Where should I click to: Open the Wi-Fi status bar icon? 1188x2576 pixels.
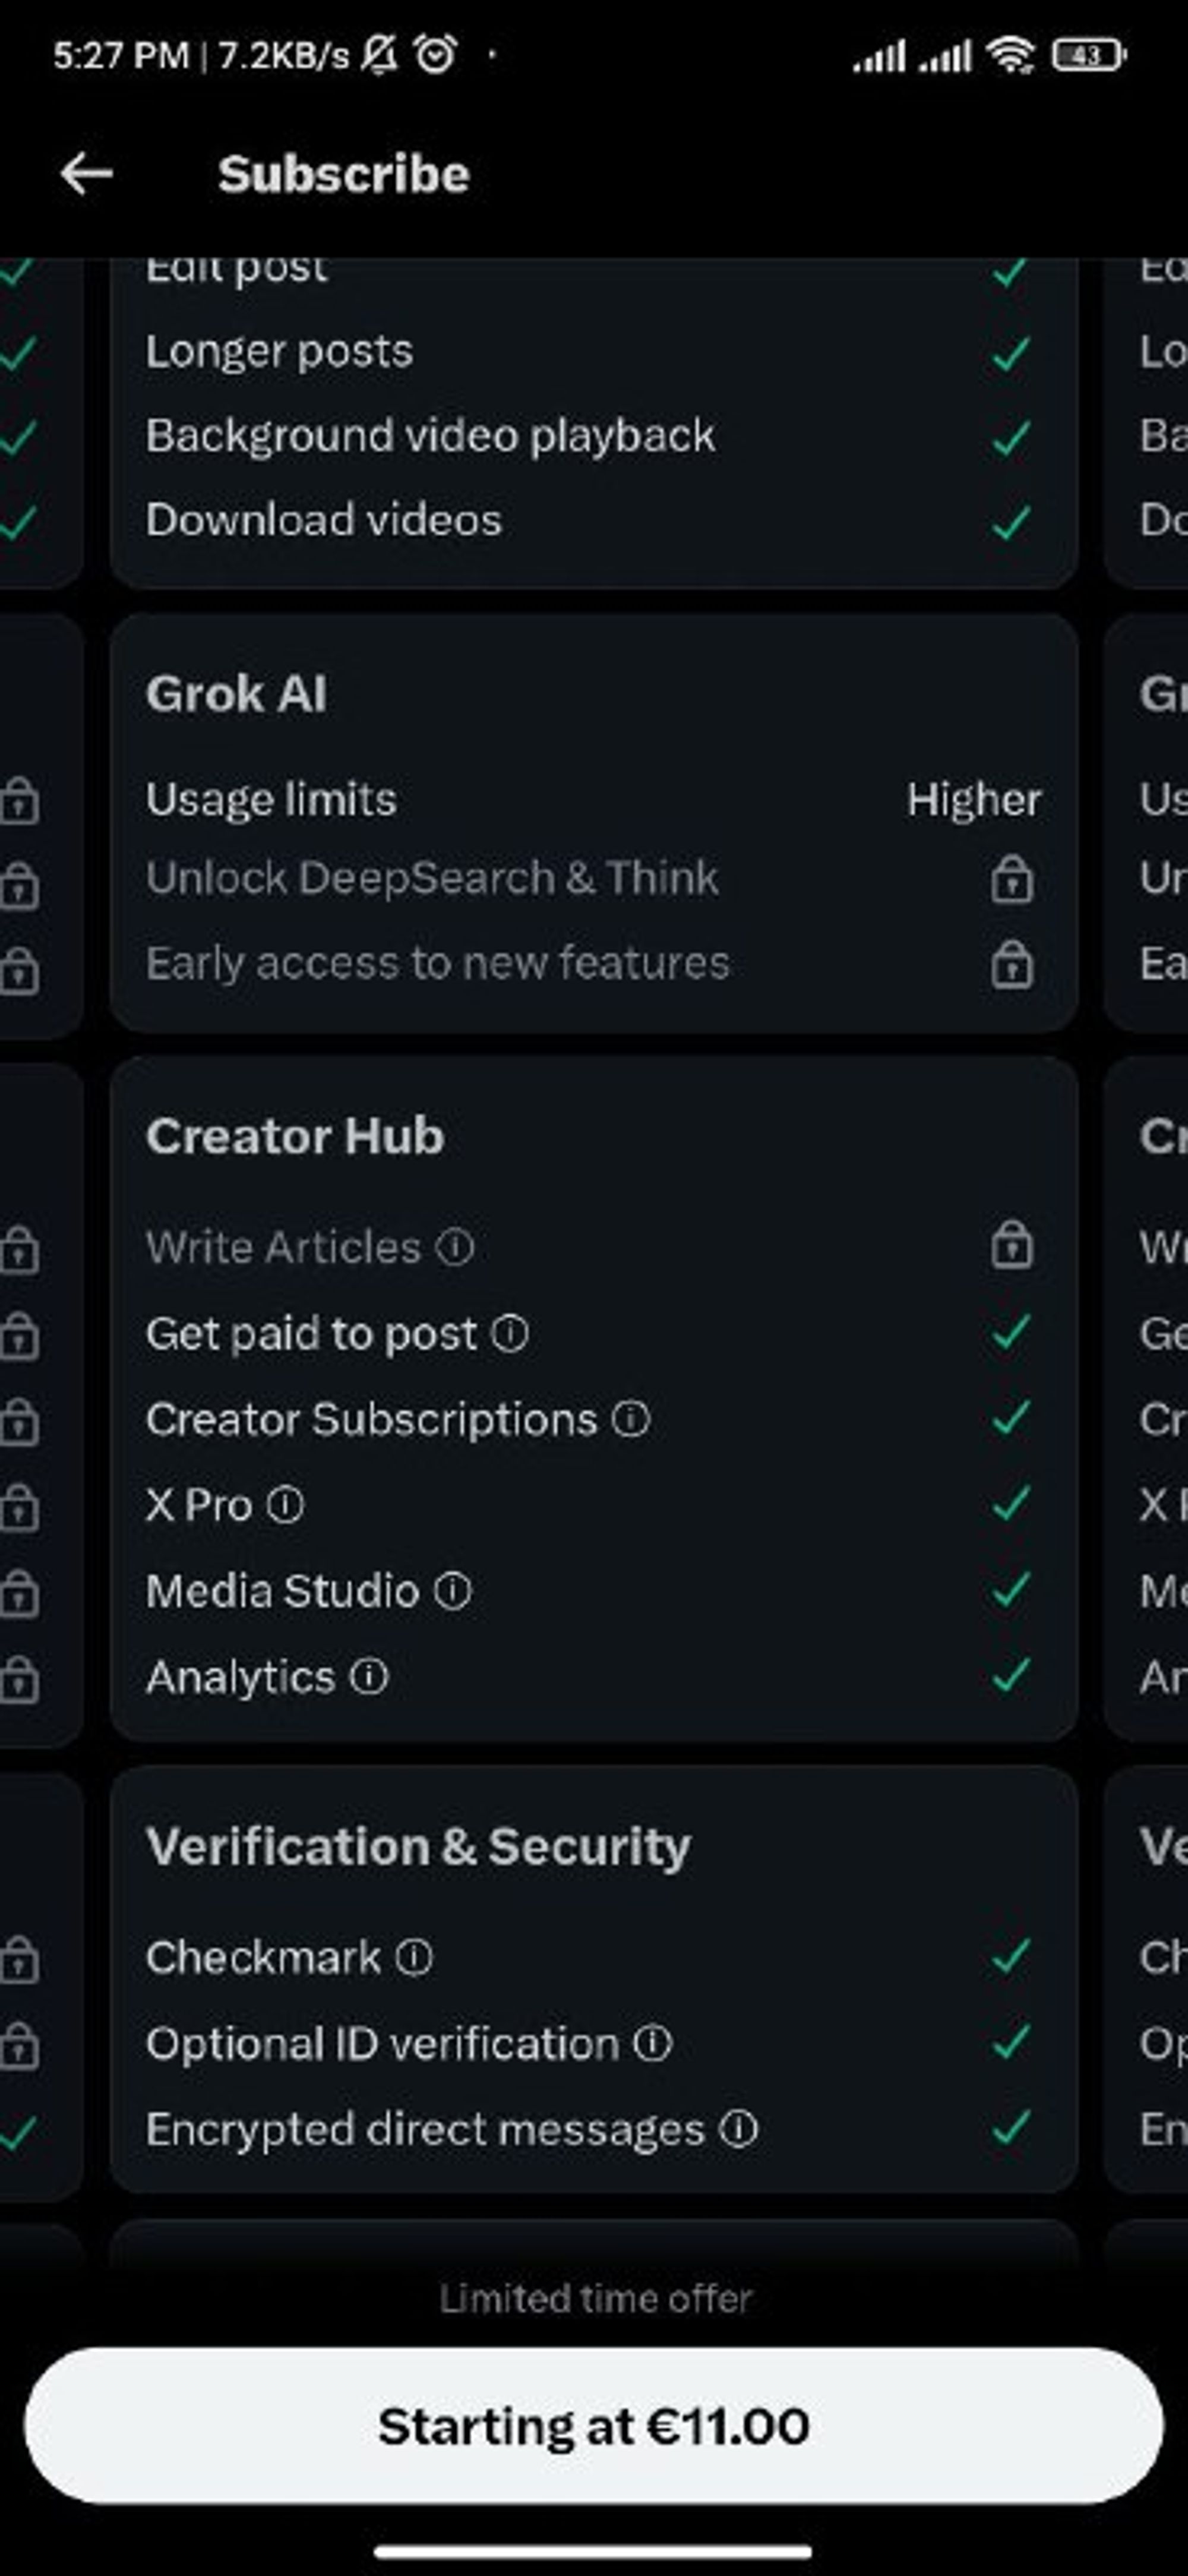coord(1011,55)
